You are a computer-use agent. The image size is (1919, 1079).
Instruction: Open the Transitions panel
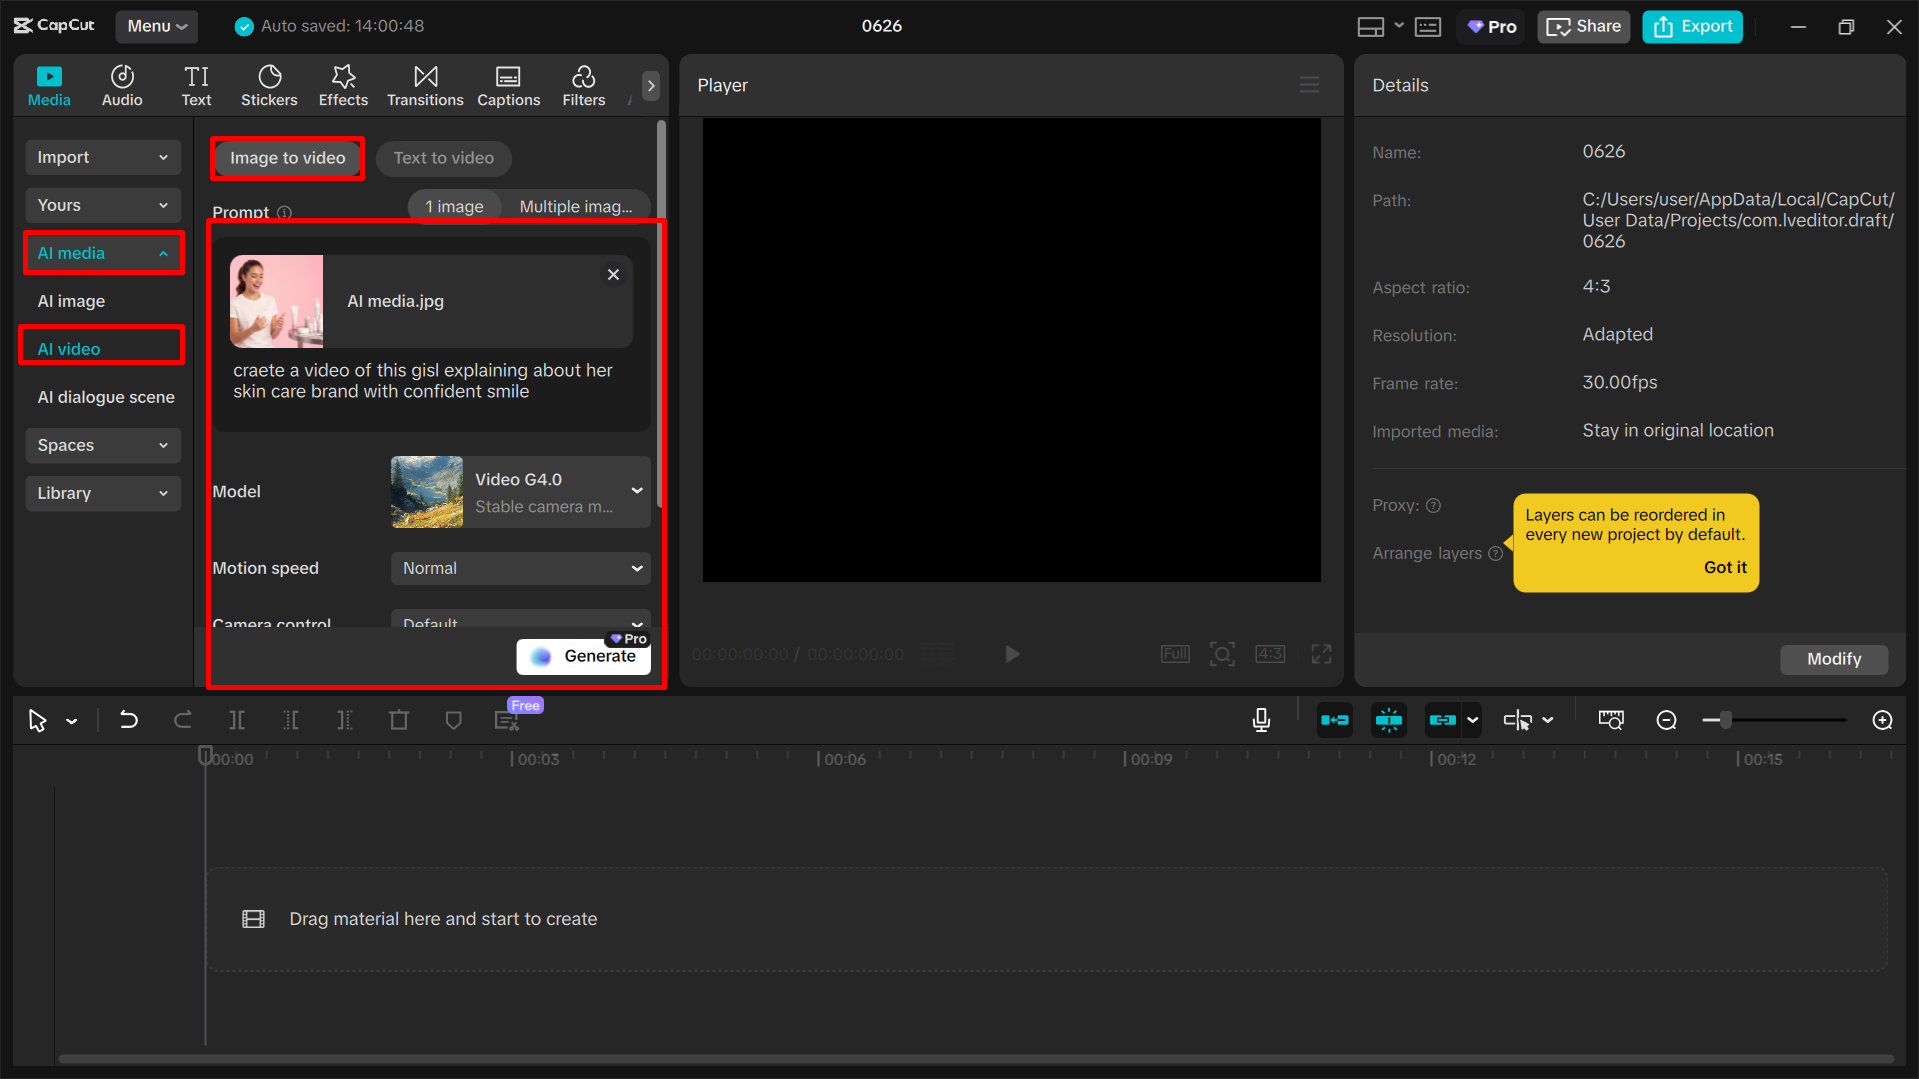(425, 85)
